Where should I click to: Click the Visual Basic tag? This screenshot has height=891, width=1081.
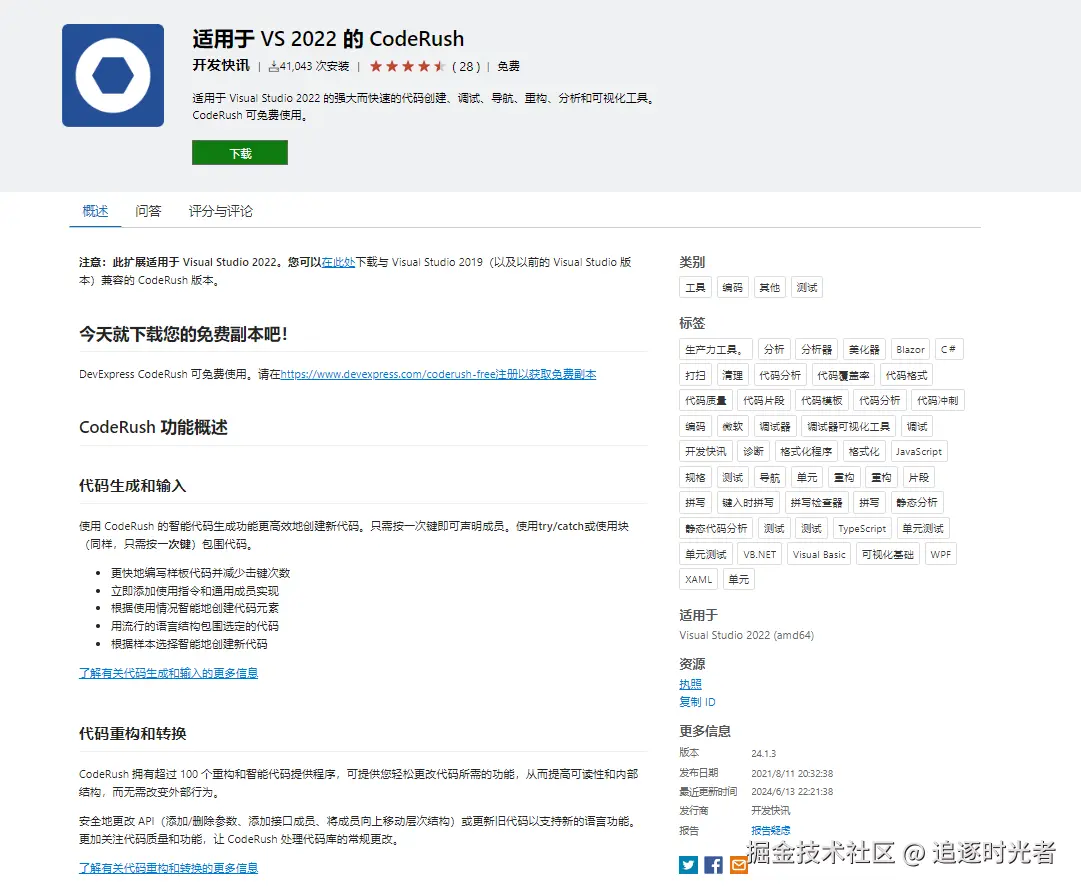(x=819, y=554)
